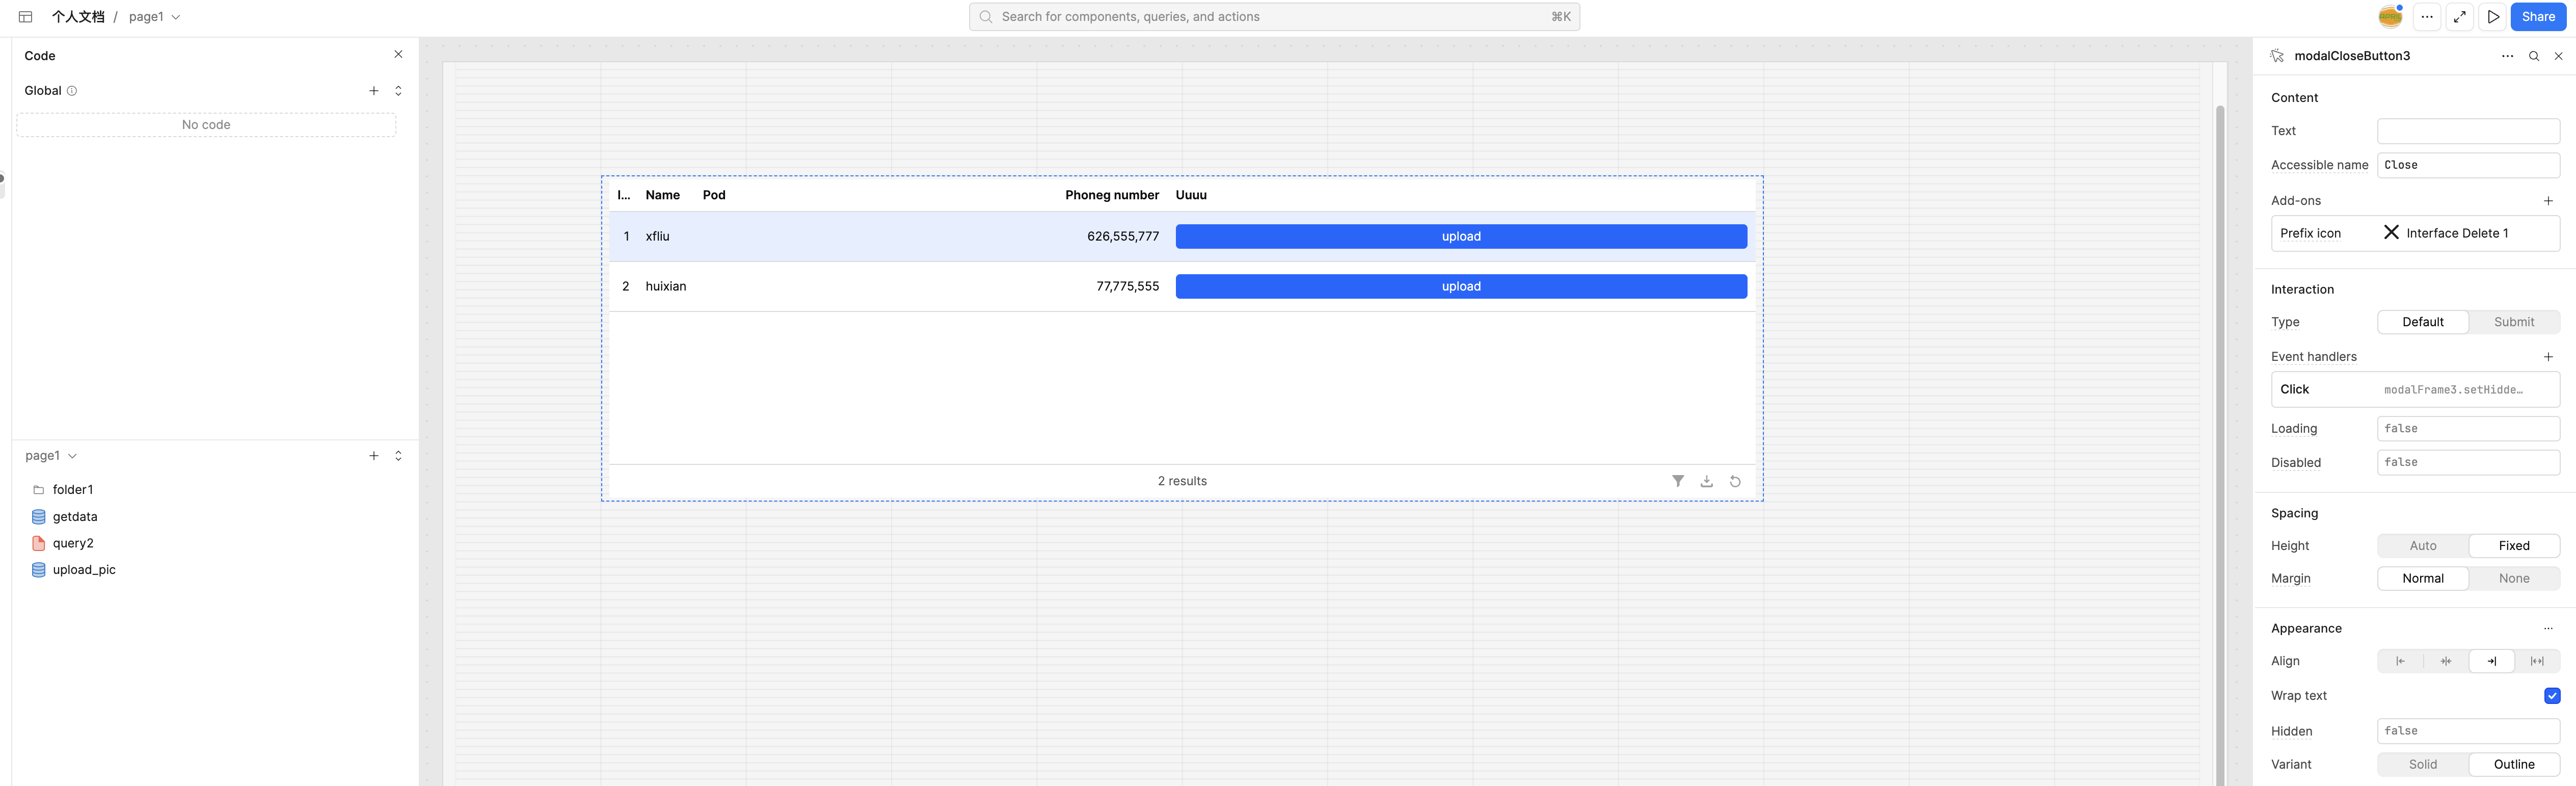Click the upload_pic database icon
The width and height of the screenshot is (2576, 786).
39,570
